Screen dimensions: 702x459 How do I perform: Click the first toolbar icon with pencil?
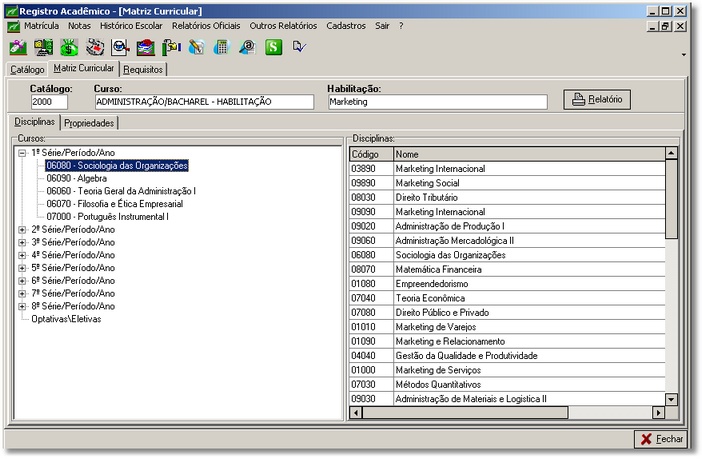18,47
